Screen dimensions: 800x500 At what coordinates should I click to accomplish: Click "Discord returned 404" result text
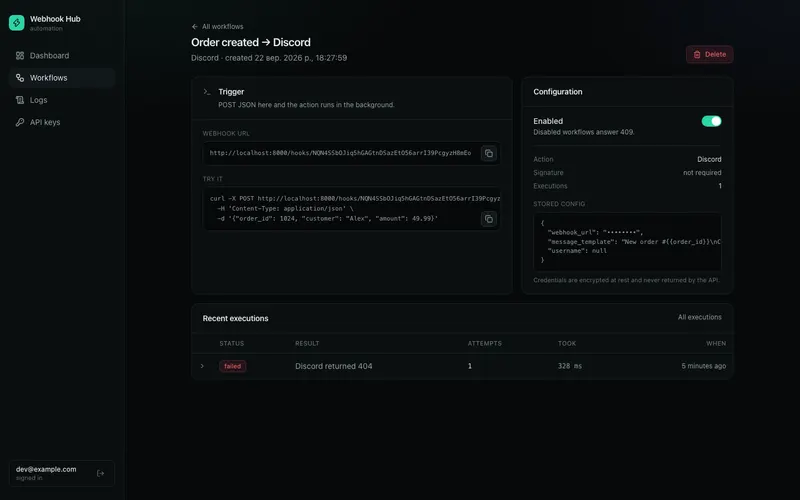(x=334, y=366)
